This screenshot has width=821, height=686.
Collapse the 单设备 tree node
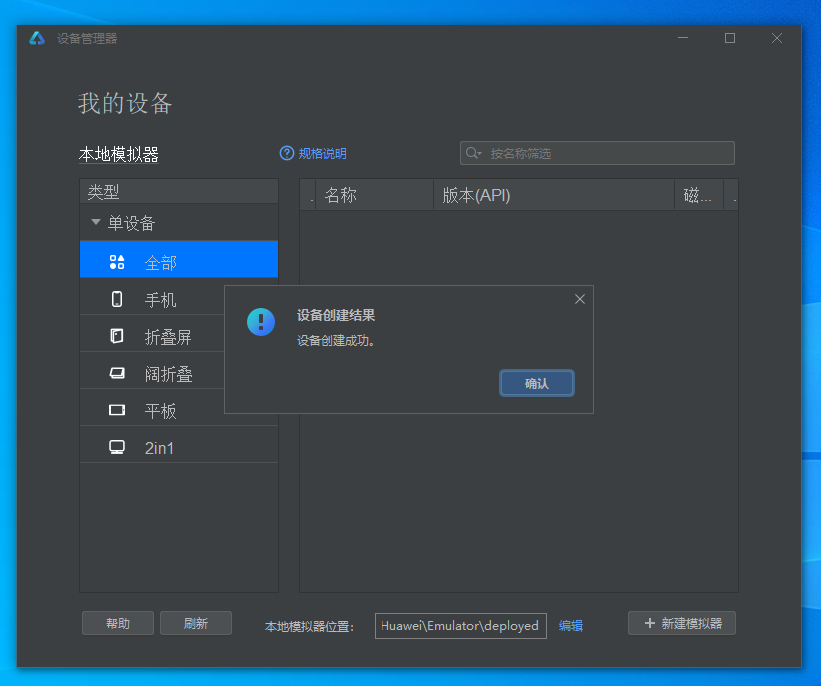click(96, 223)
